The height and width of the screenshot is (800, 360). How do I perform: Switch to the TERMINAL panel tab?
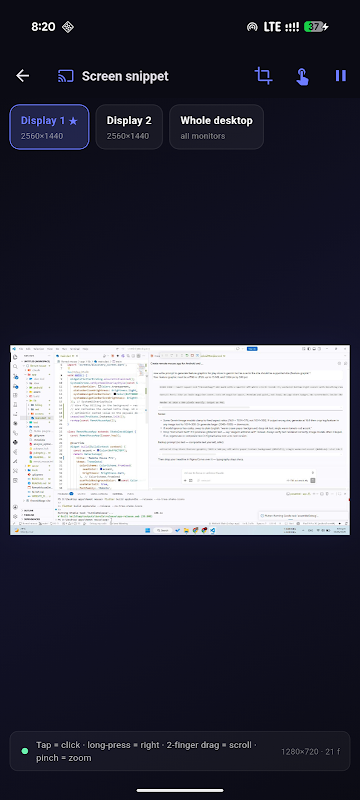117,494
